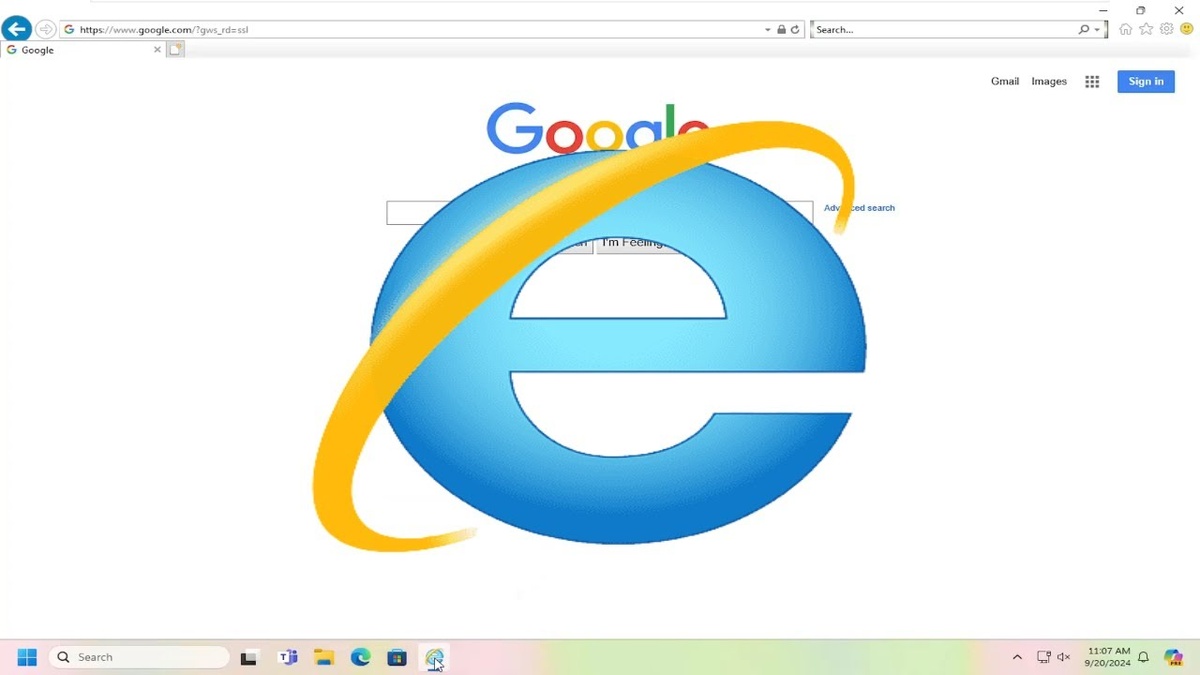The width and height of the screenshot is (1200, 675).
Task: Launch Microsoft Teams from the taskbar
Action: (x=288, y=657)
